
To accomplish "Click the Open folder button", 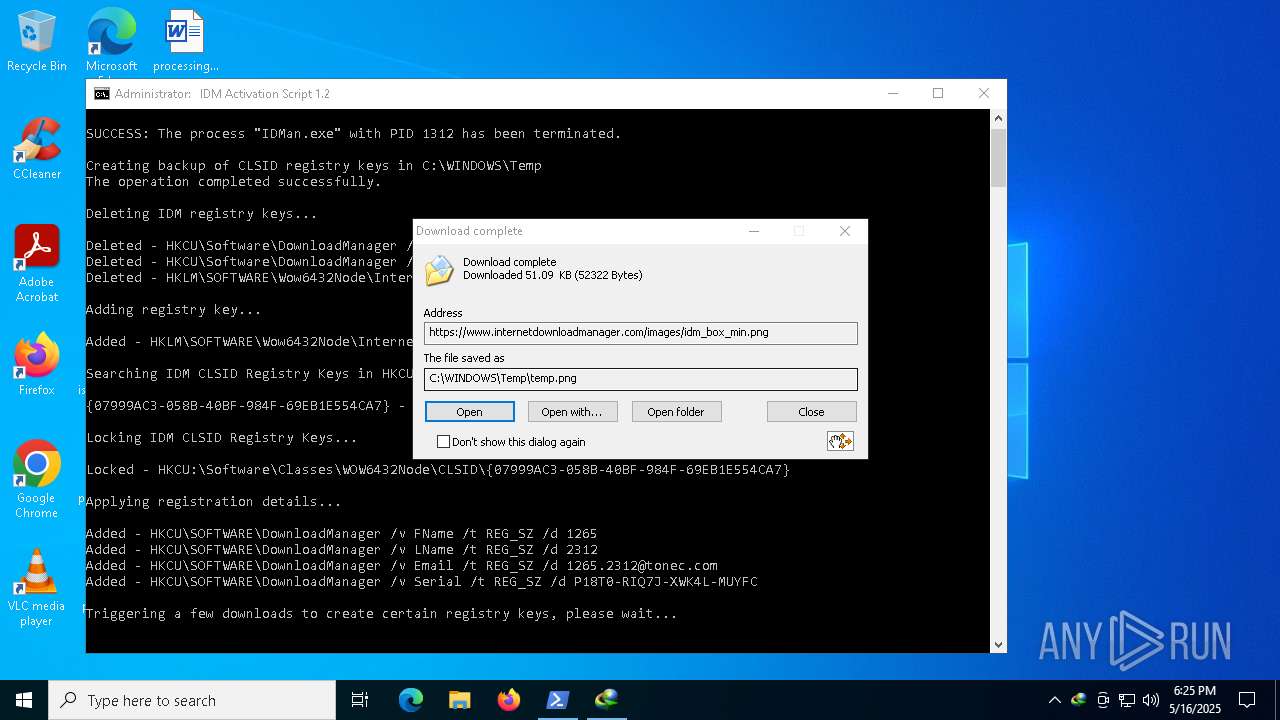I will (676, 412).
